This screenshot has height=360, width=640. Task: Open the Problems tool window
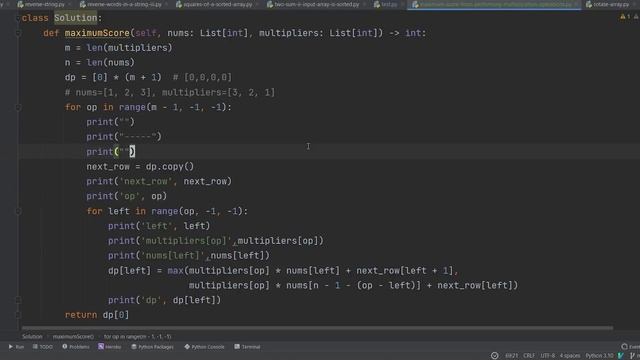(x=76, y=347)
